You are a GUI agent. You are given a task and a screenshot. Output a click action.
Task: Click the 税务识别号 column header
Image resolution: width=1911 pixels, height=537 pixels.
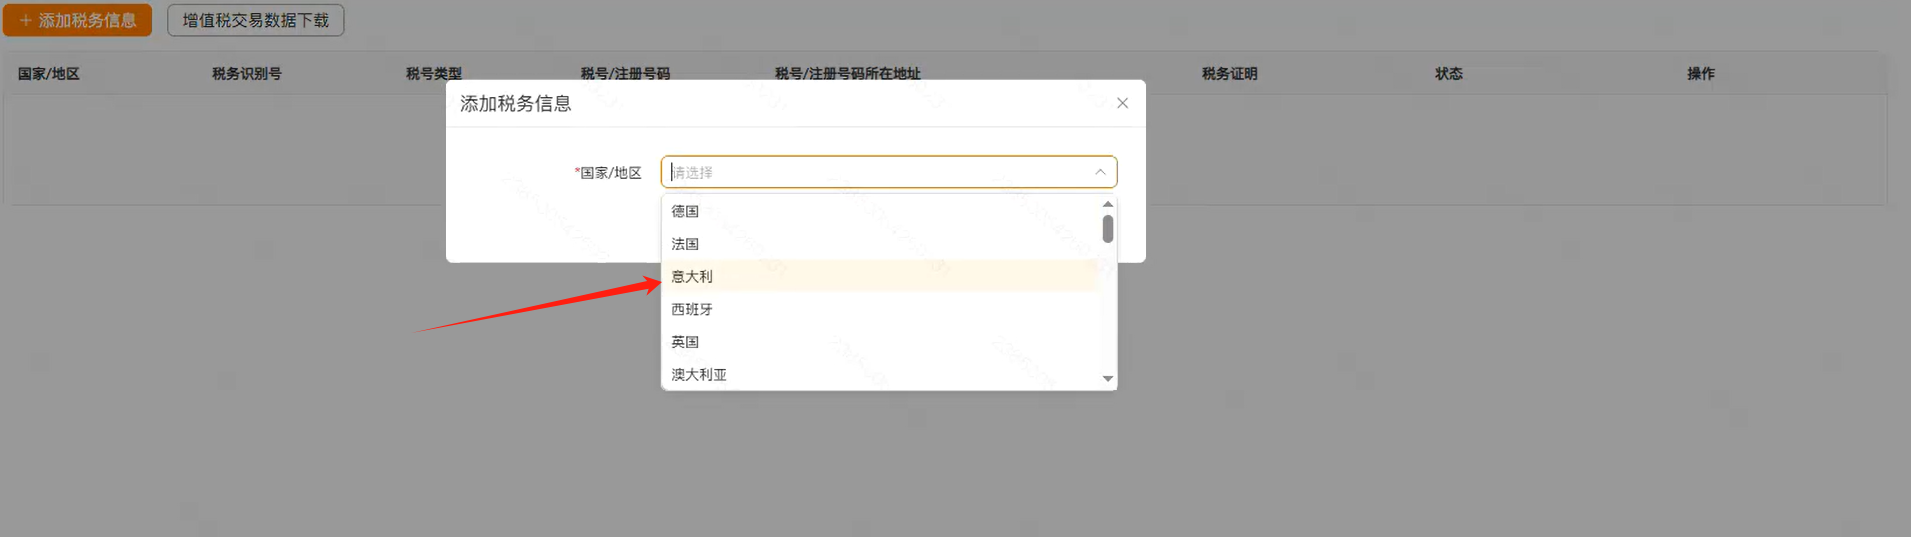click(247, 74)
